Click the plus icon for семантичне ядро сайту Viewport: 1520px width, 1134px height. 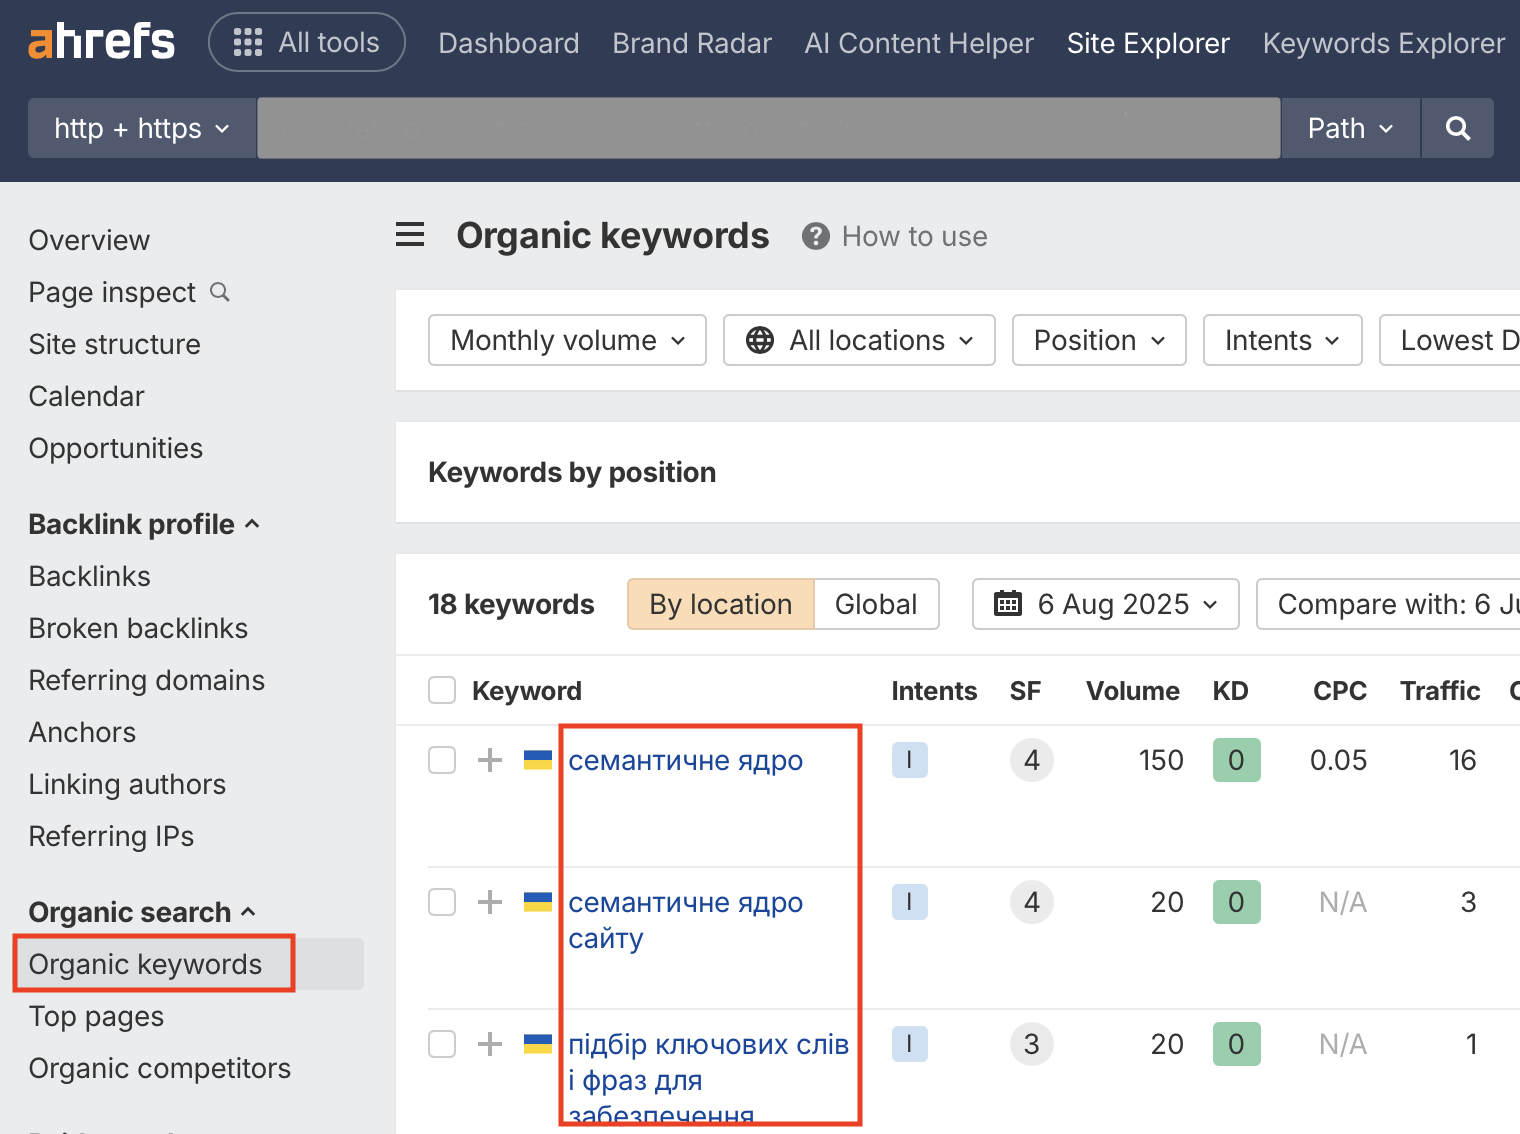(x=490, y=902)
